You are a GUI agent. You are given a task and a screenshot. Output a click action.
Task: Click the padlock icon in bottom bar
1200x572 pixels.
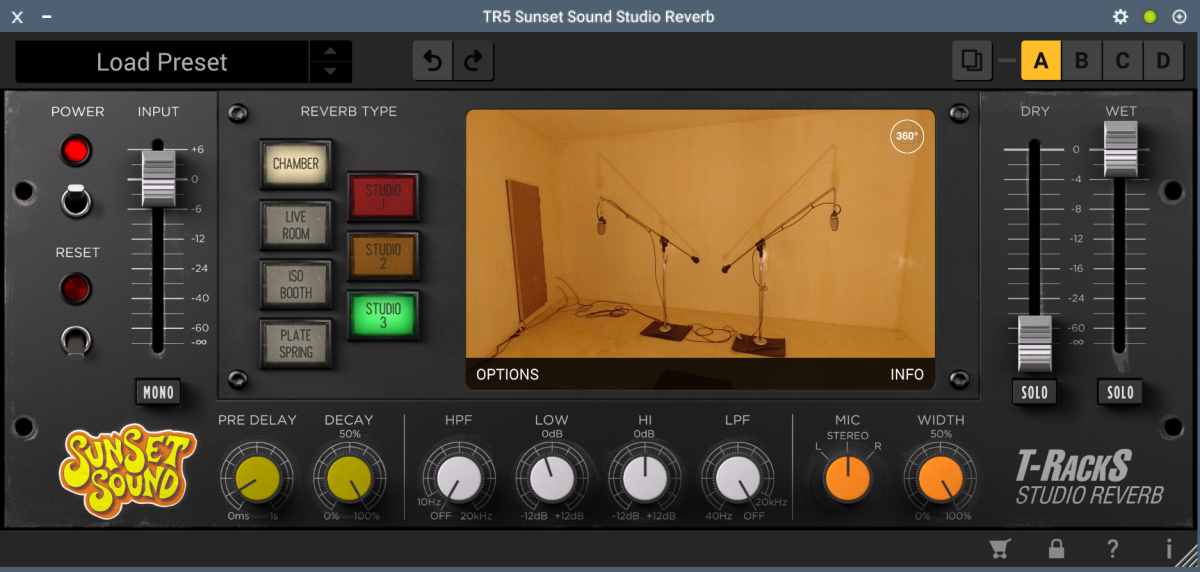1056,548
